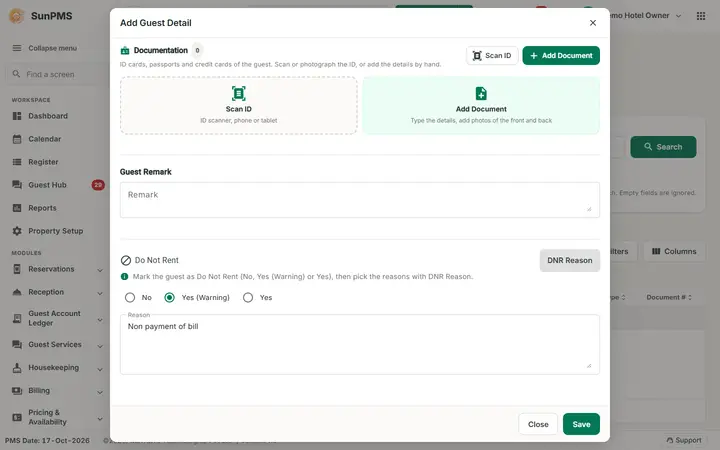Click the Add Document file icon tile
The width and height of the screenshot is (720, 450).
(x=481, y=105)
